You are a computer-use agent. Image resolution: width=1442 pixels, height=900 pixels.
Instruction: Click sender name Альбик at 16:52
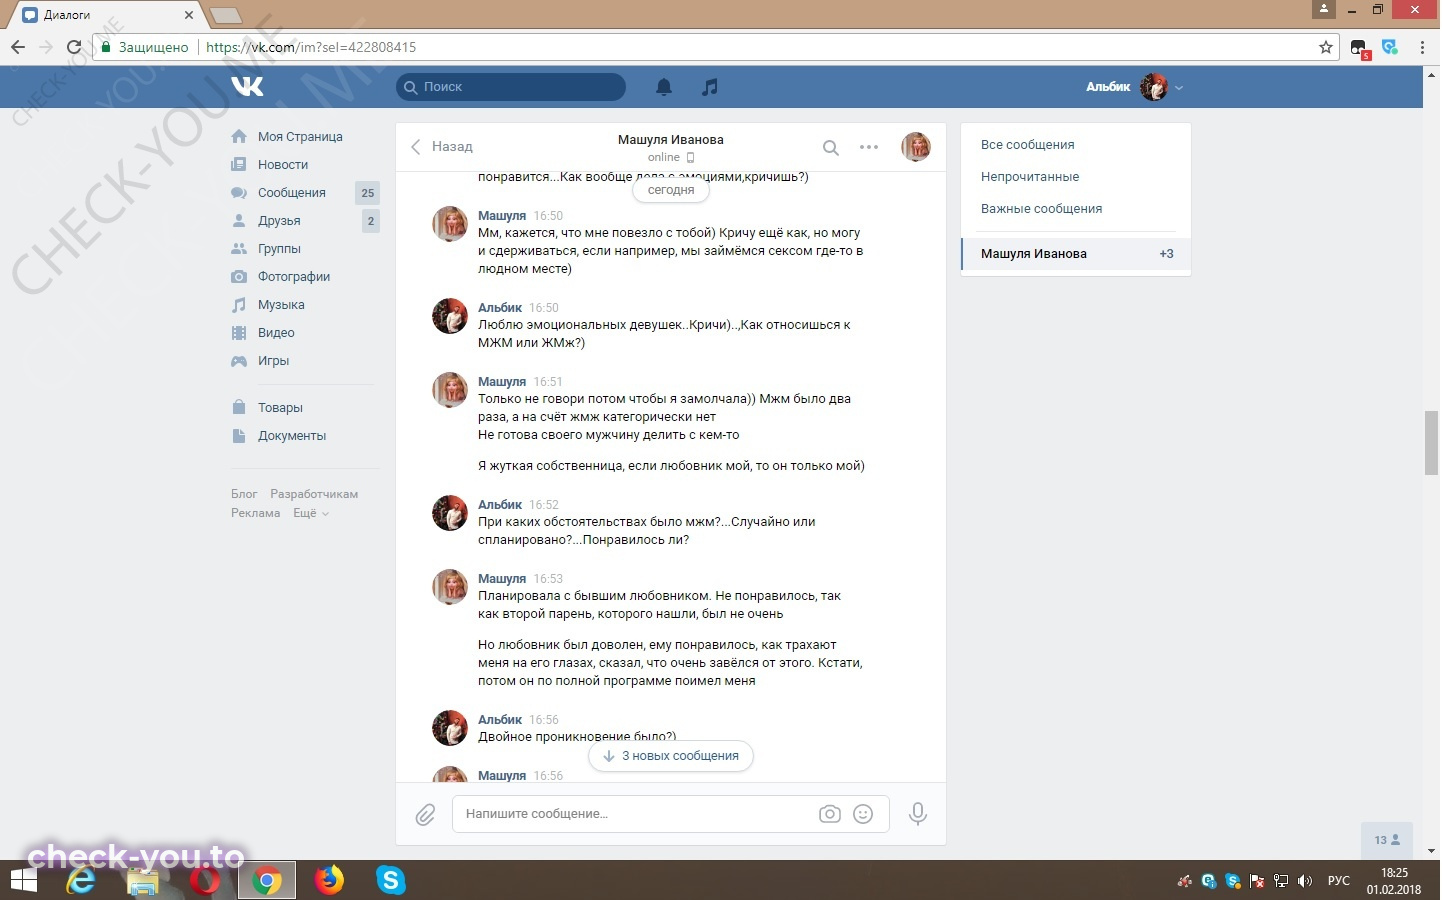click(x=500, y=505)
